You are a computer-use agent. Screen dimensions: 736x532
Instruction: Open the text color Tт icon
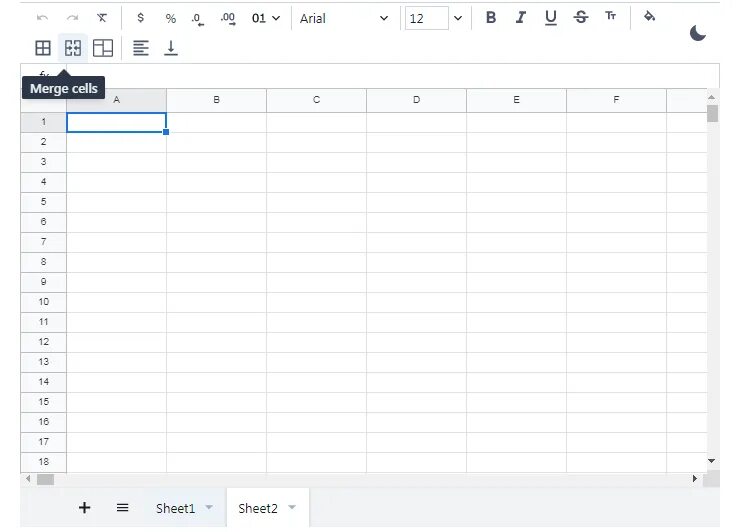611,16
